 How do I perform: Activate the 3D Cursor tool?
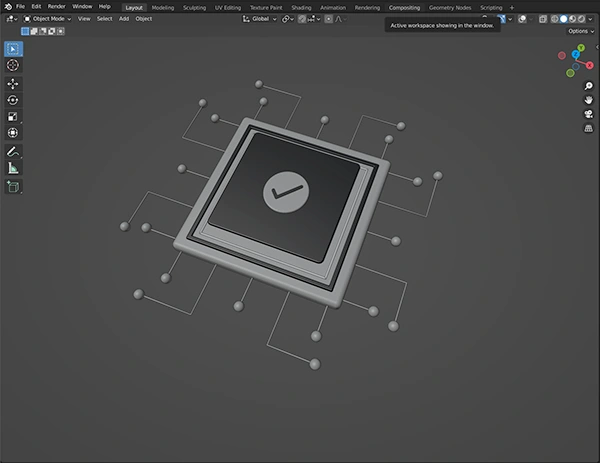[x=13, y=65]
